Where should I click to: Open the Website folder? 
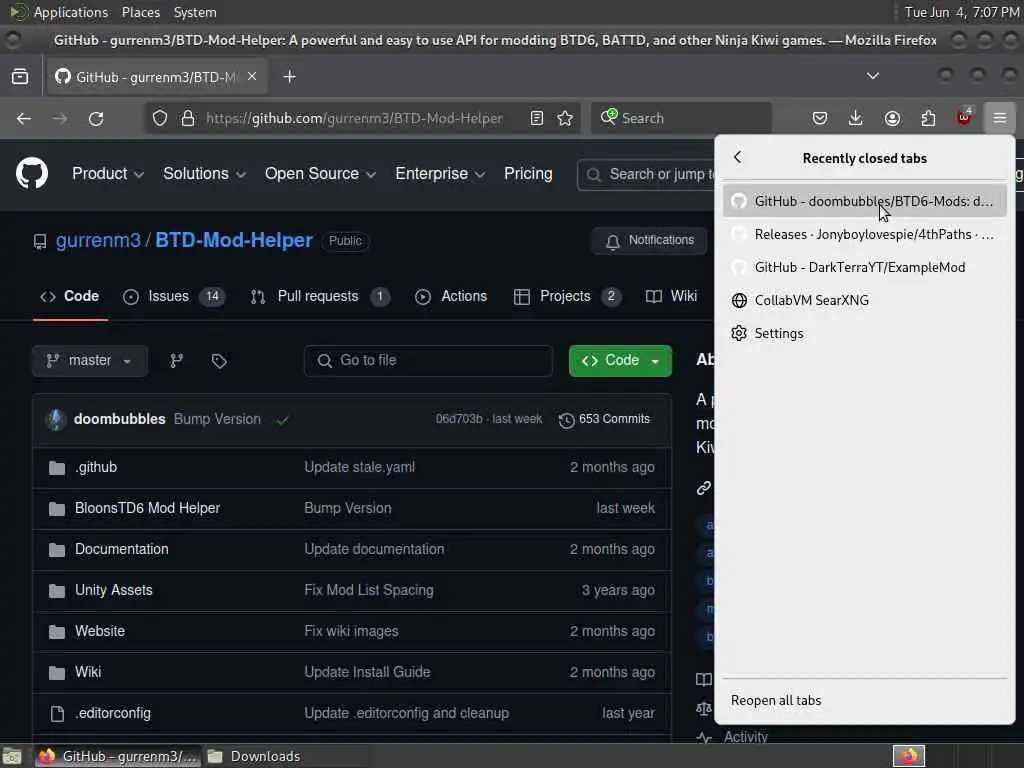click(x=100, y=632)
